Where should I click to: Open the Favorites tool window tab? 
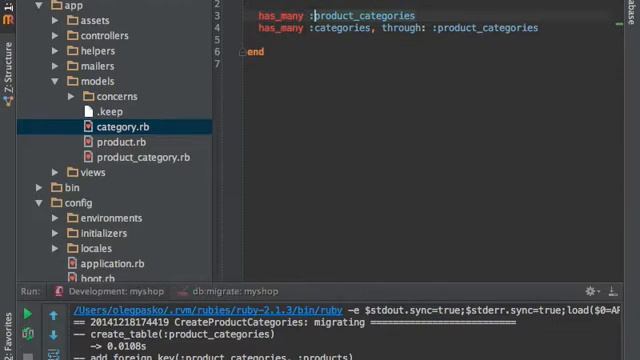coord(8,335)
